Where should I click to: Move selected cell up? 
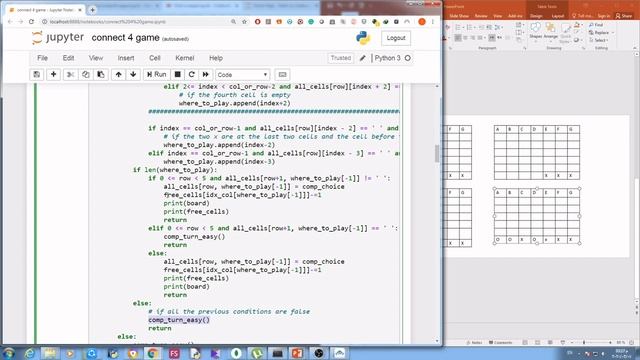(118, 75)
